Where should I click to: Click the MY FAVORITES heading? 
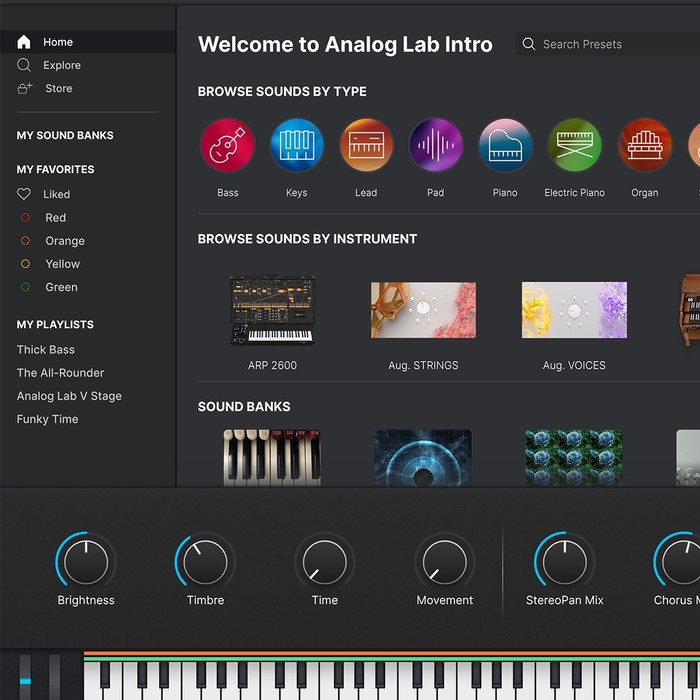coord(55,169)
